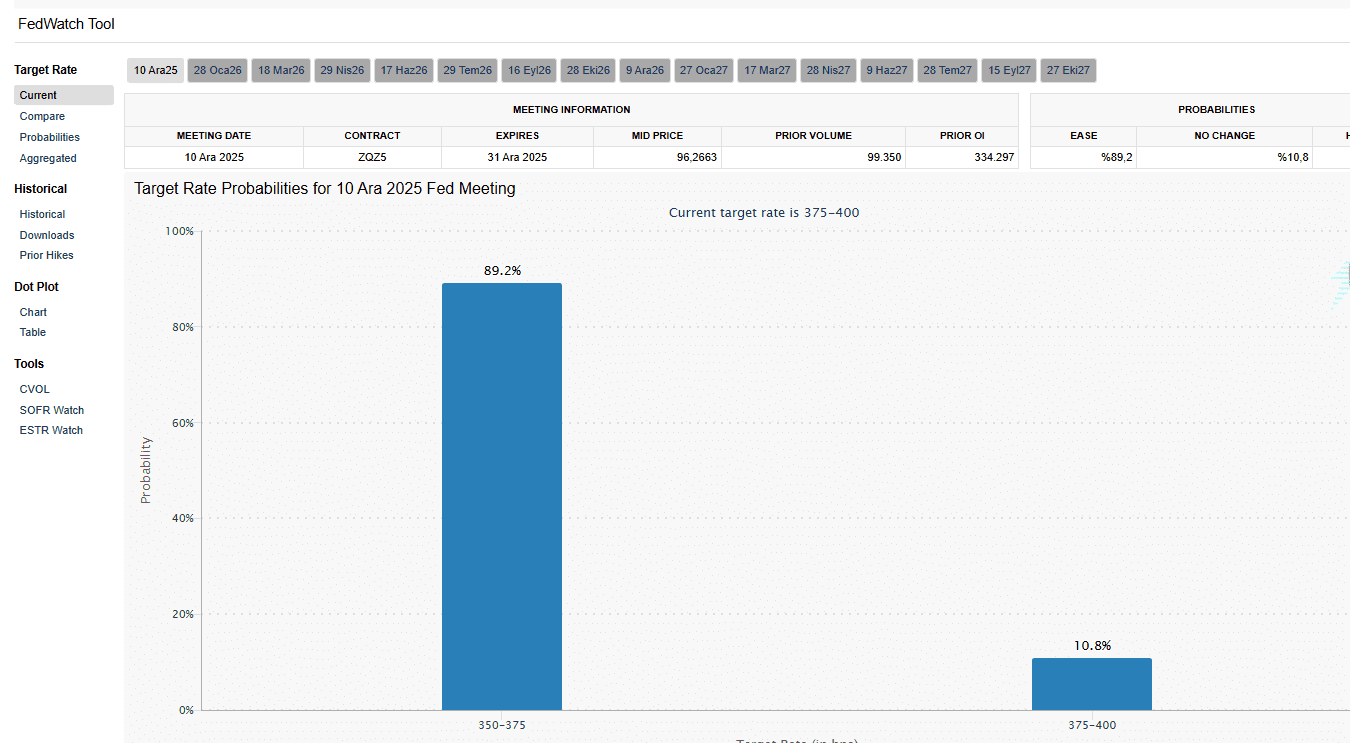
Task: Select the 10 Ara25 meeting tab
Action: point(156,71)
